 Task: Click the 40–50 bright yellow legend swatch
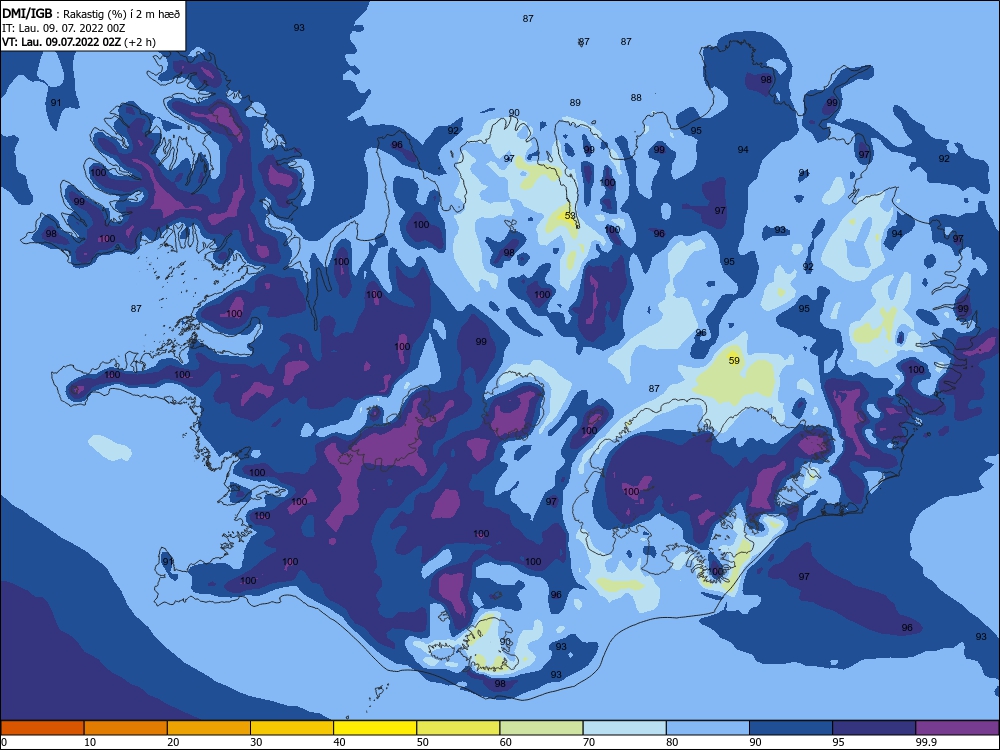click(x=375, y=728)
